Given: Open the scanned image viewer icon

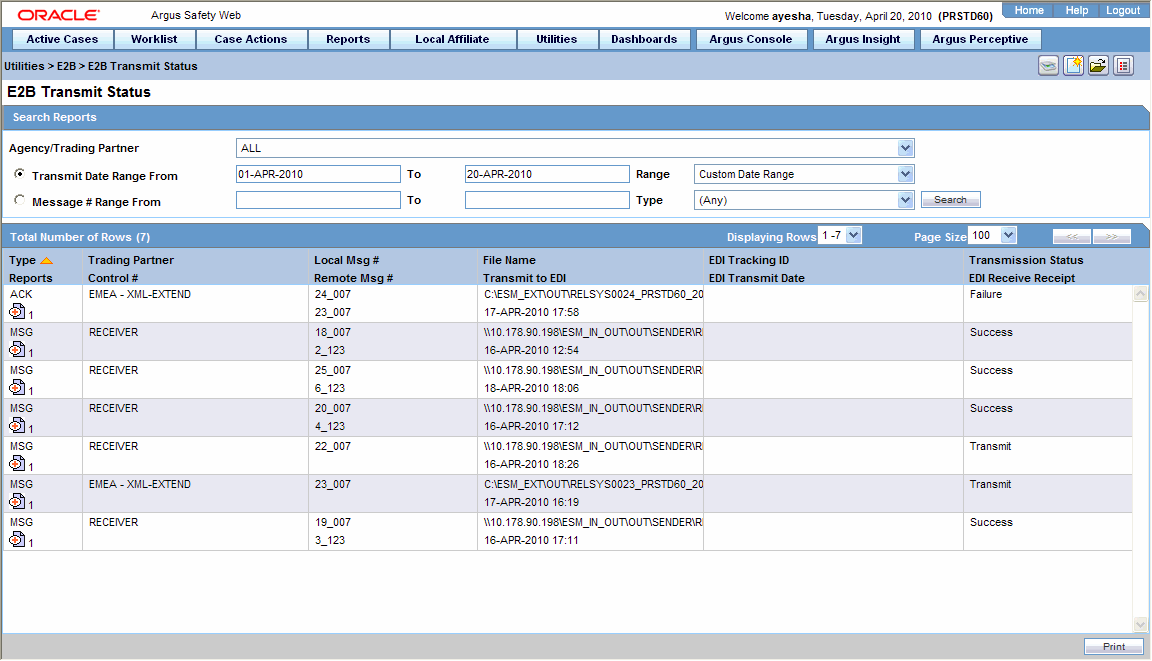Looking at the screenshot, I should click(1047, 65).
